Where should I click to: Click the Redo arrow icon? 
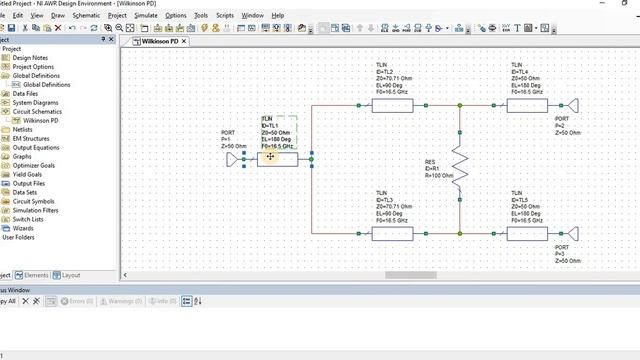(83, 28)
